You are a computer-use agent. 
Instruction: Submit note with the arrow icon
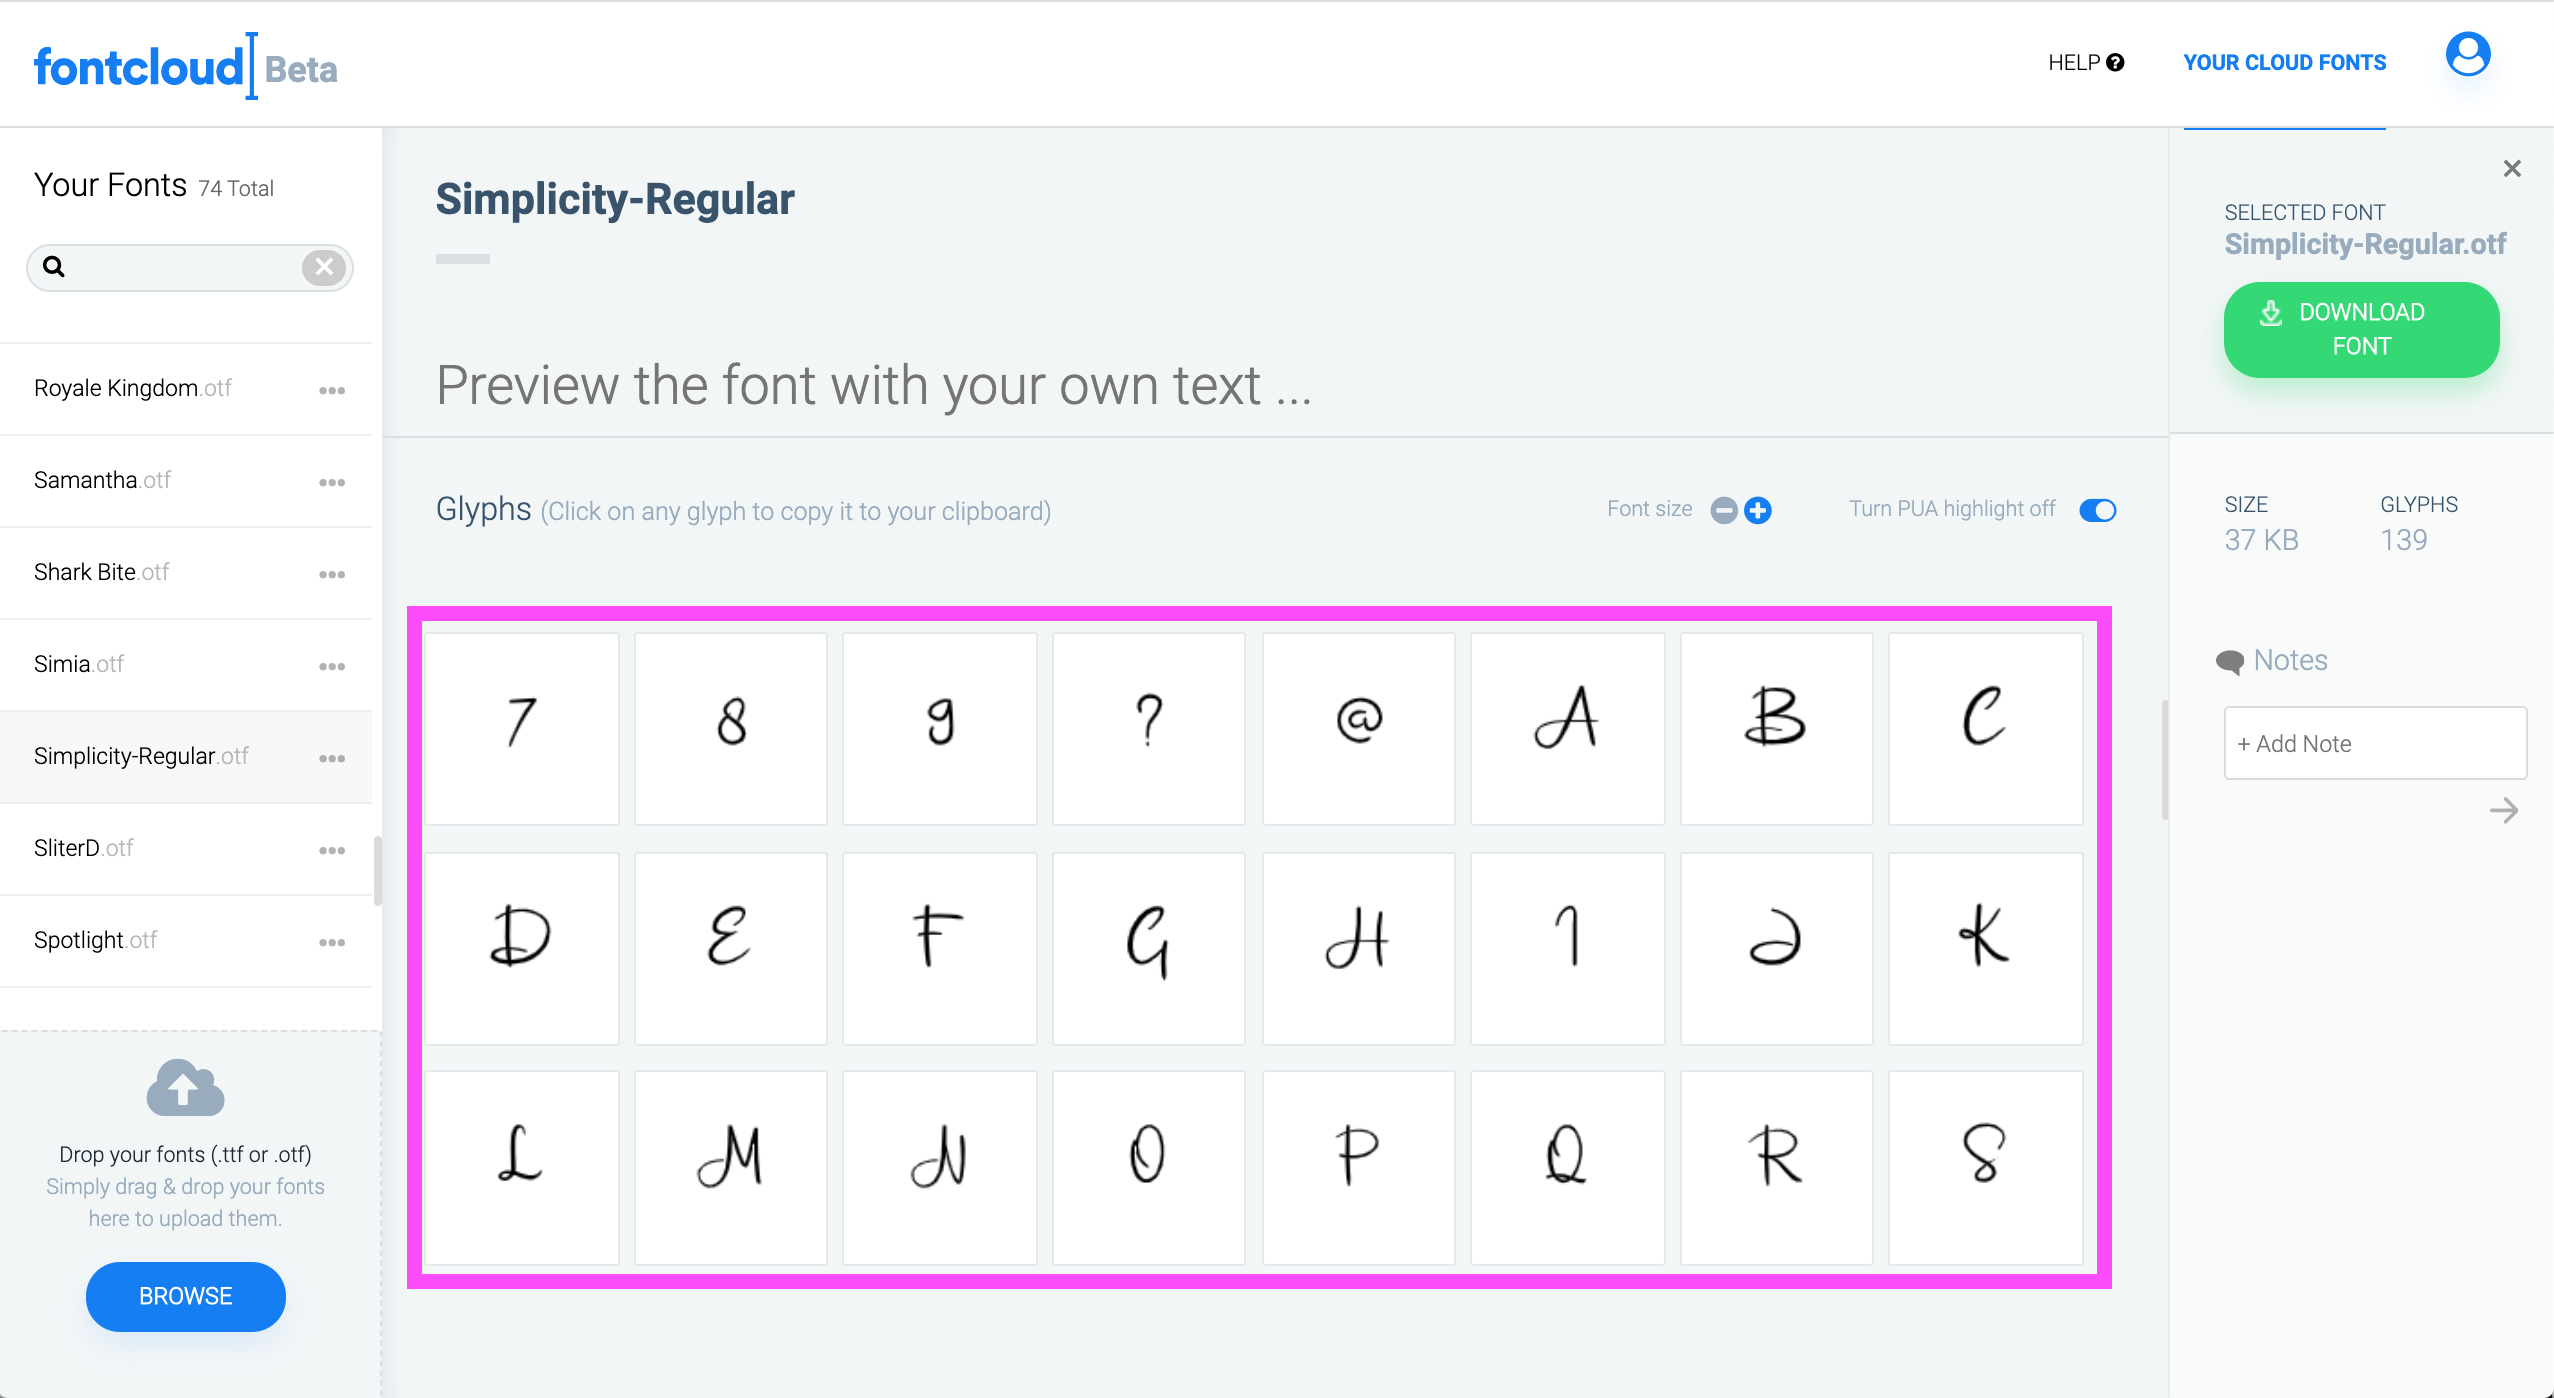tap(2504, 810)
